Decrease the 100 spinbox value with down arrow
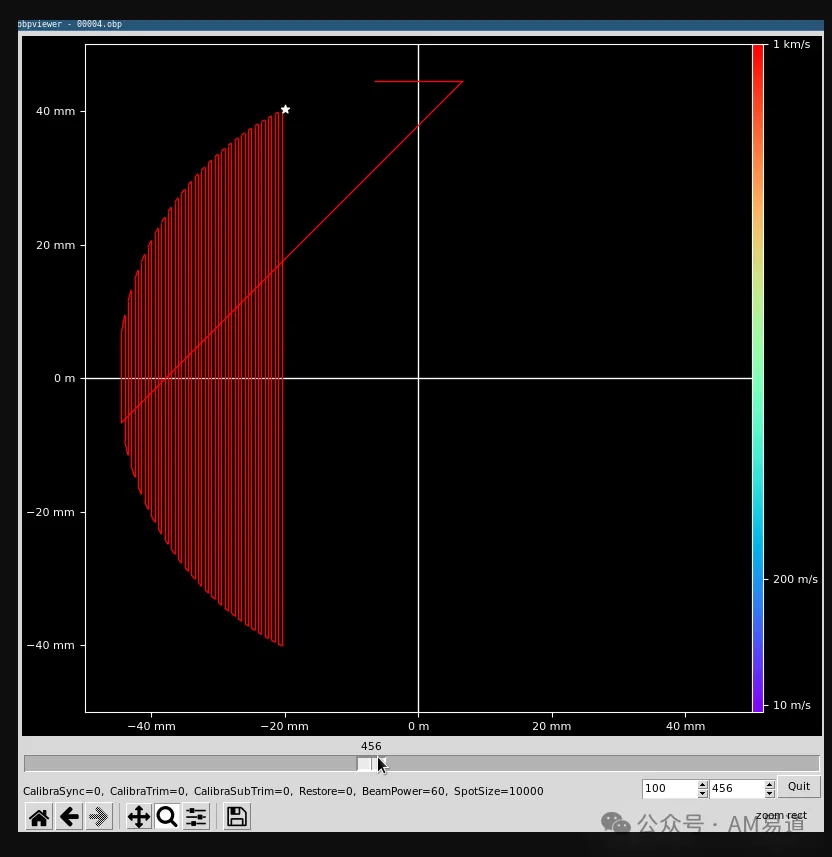The image size is (832, 857). click(x=702, y=793)
